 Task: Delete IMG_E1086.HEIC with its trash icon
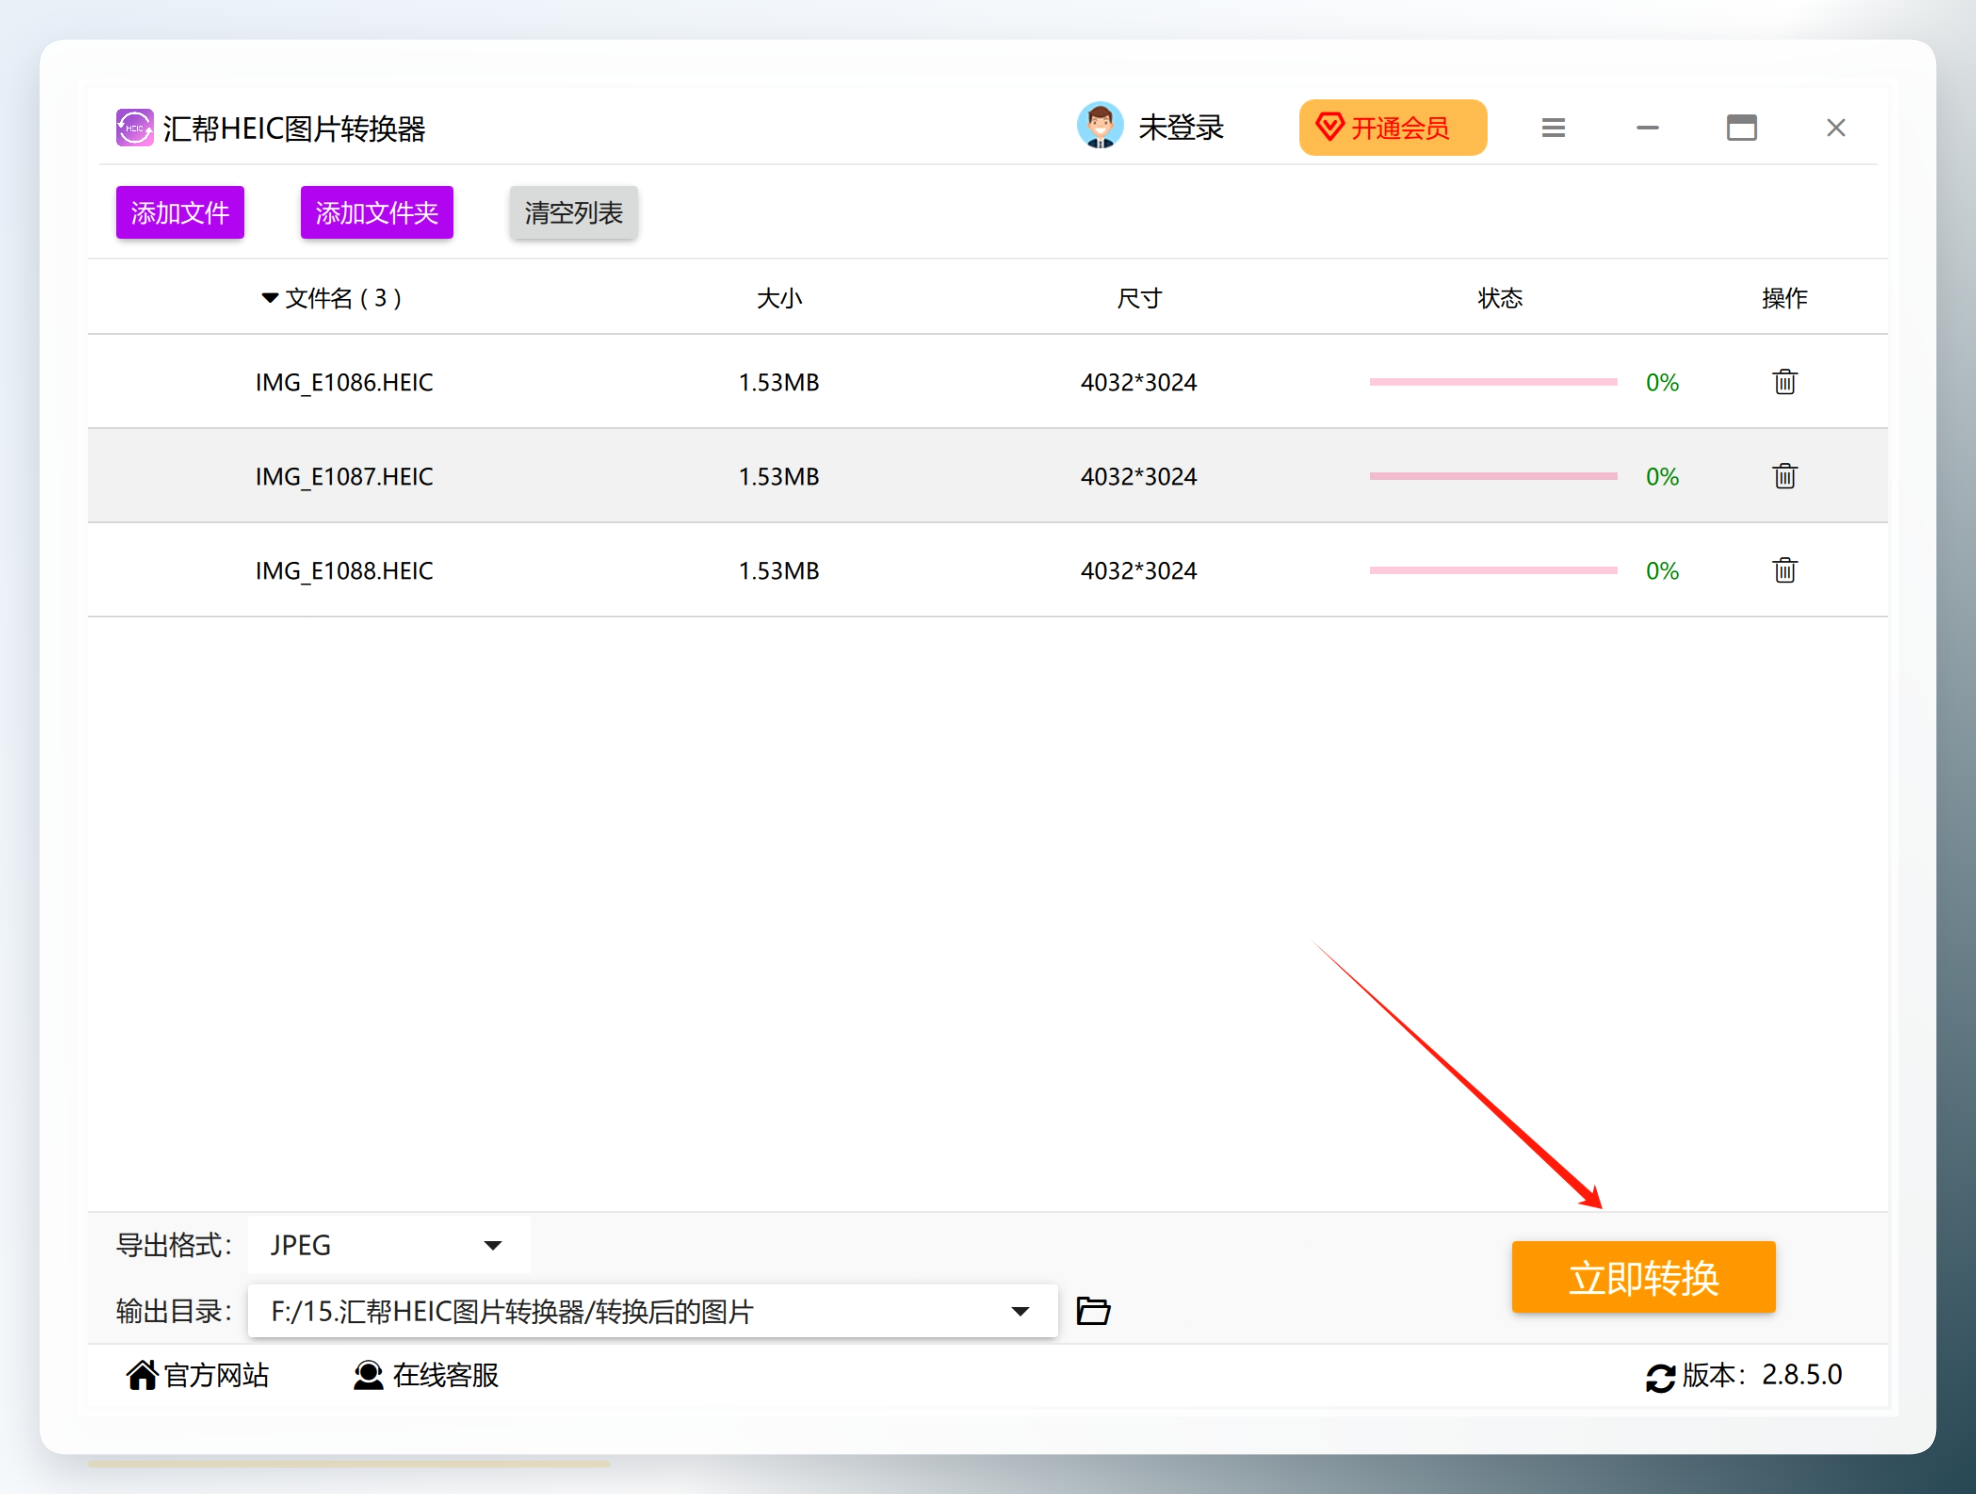(x=1785, y=381)
